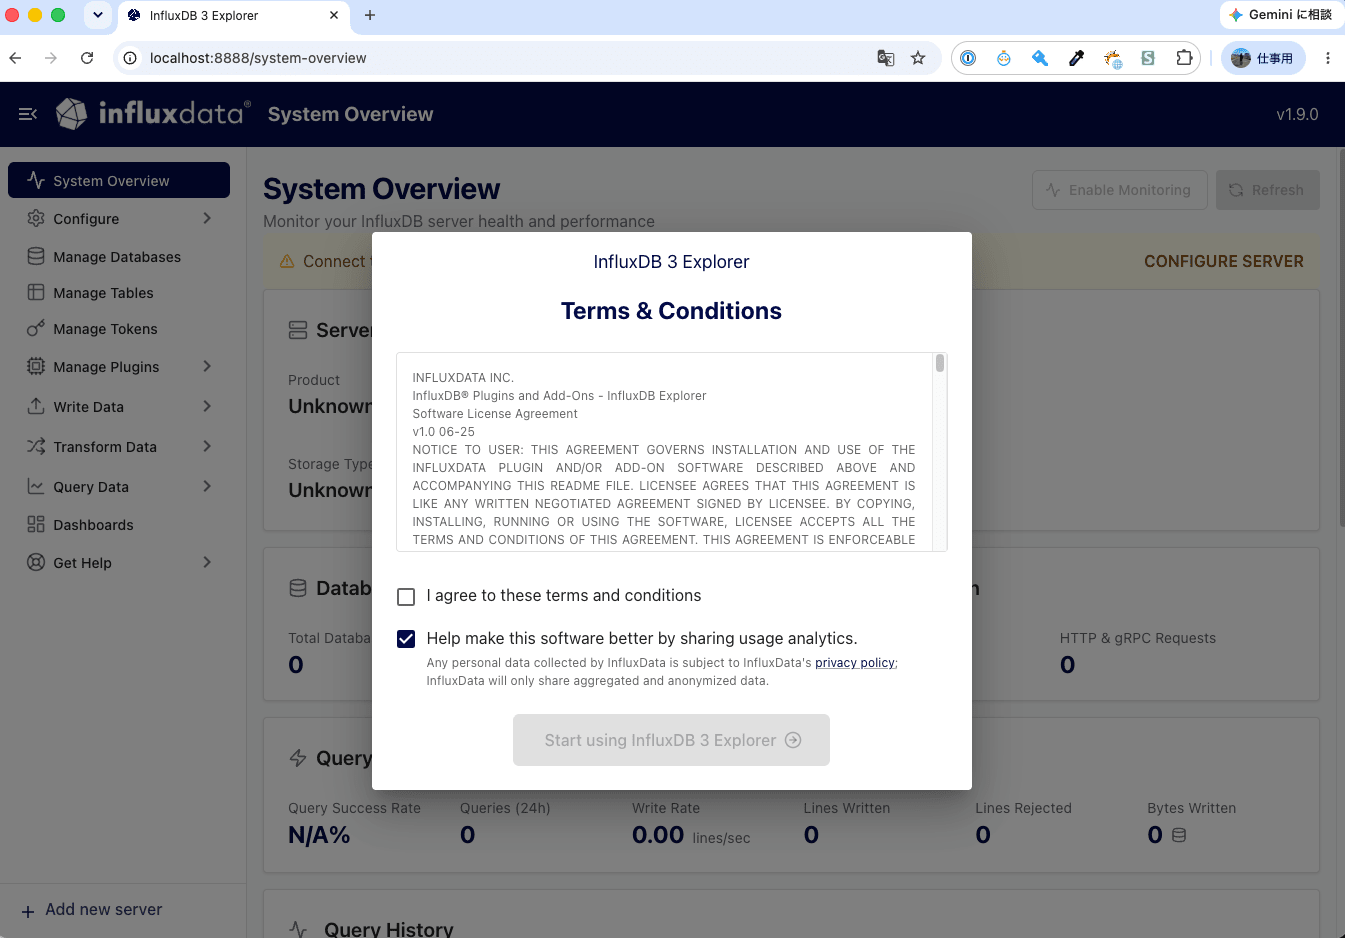
Task: Expand the Write Data submenu arrow
Action: [x=207, y=406]
